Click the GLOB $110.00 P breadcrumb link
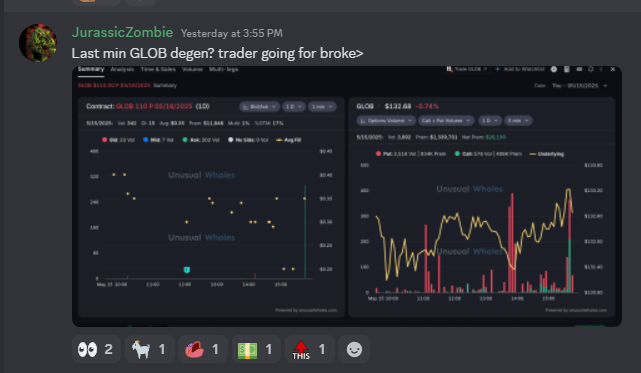The image size is (641, 373). click(114, 85)
